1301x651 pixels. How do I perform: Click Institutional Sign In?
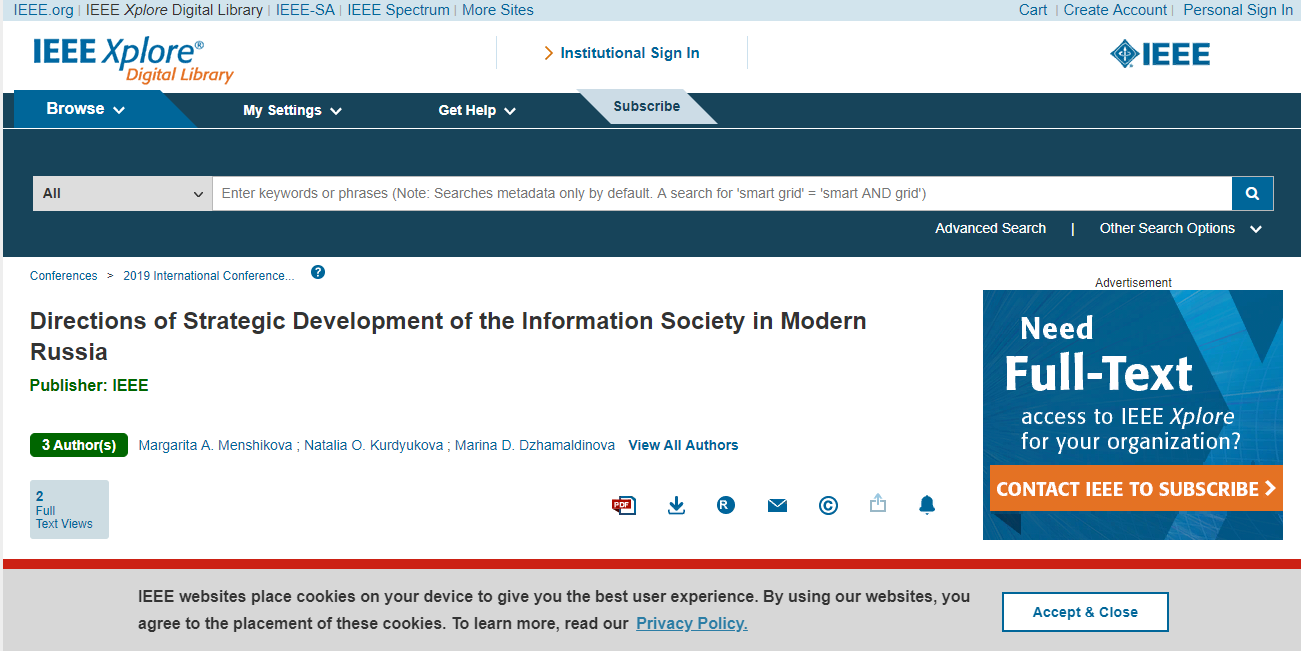click(621, 53)
